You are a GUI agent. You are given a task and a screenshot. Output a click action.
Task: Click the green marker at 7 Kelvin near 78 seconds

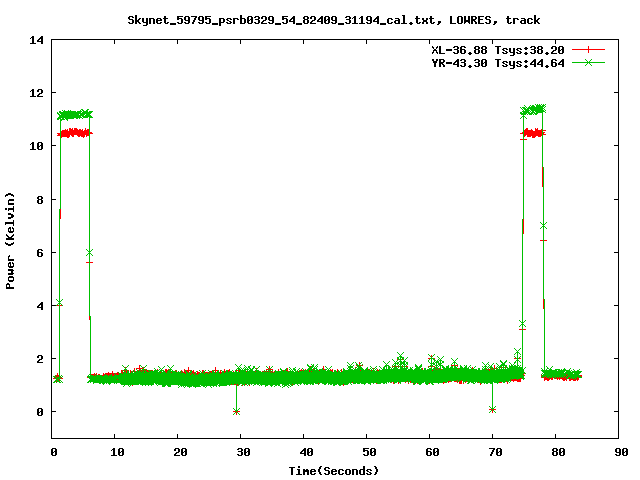click(x=543, y=226)
